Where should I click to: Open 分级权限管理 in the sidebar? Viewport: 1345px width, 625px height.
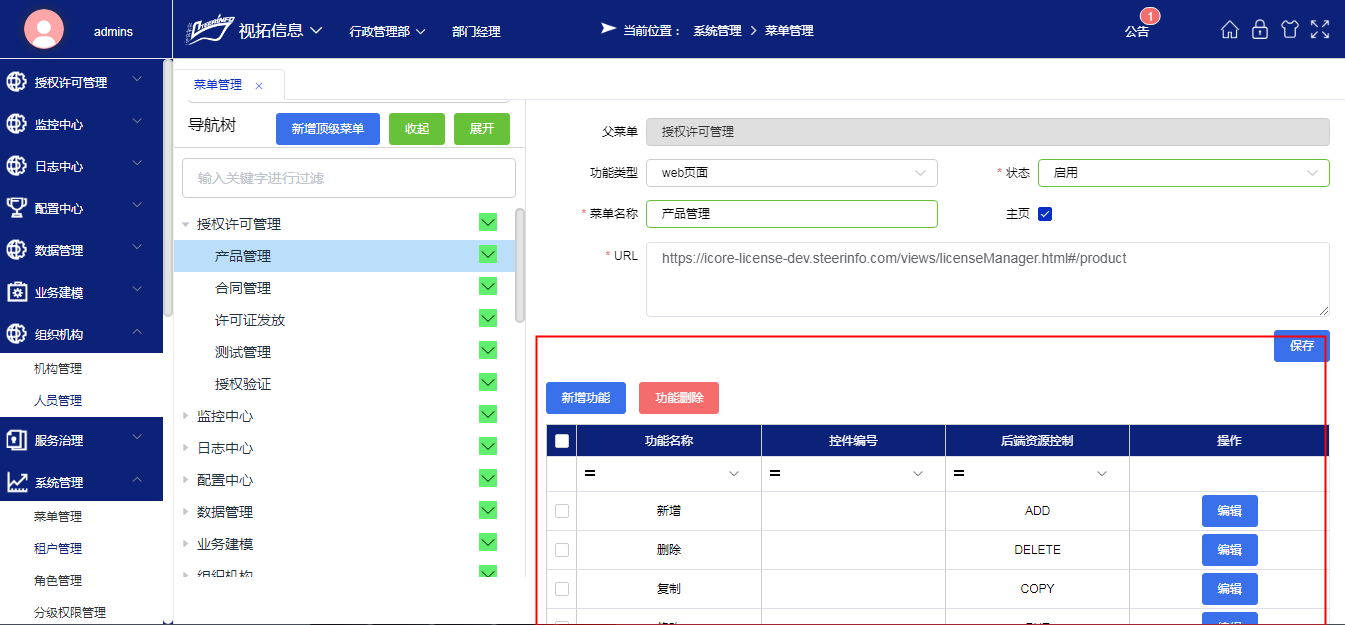70,613
